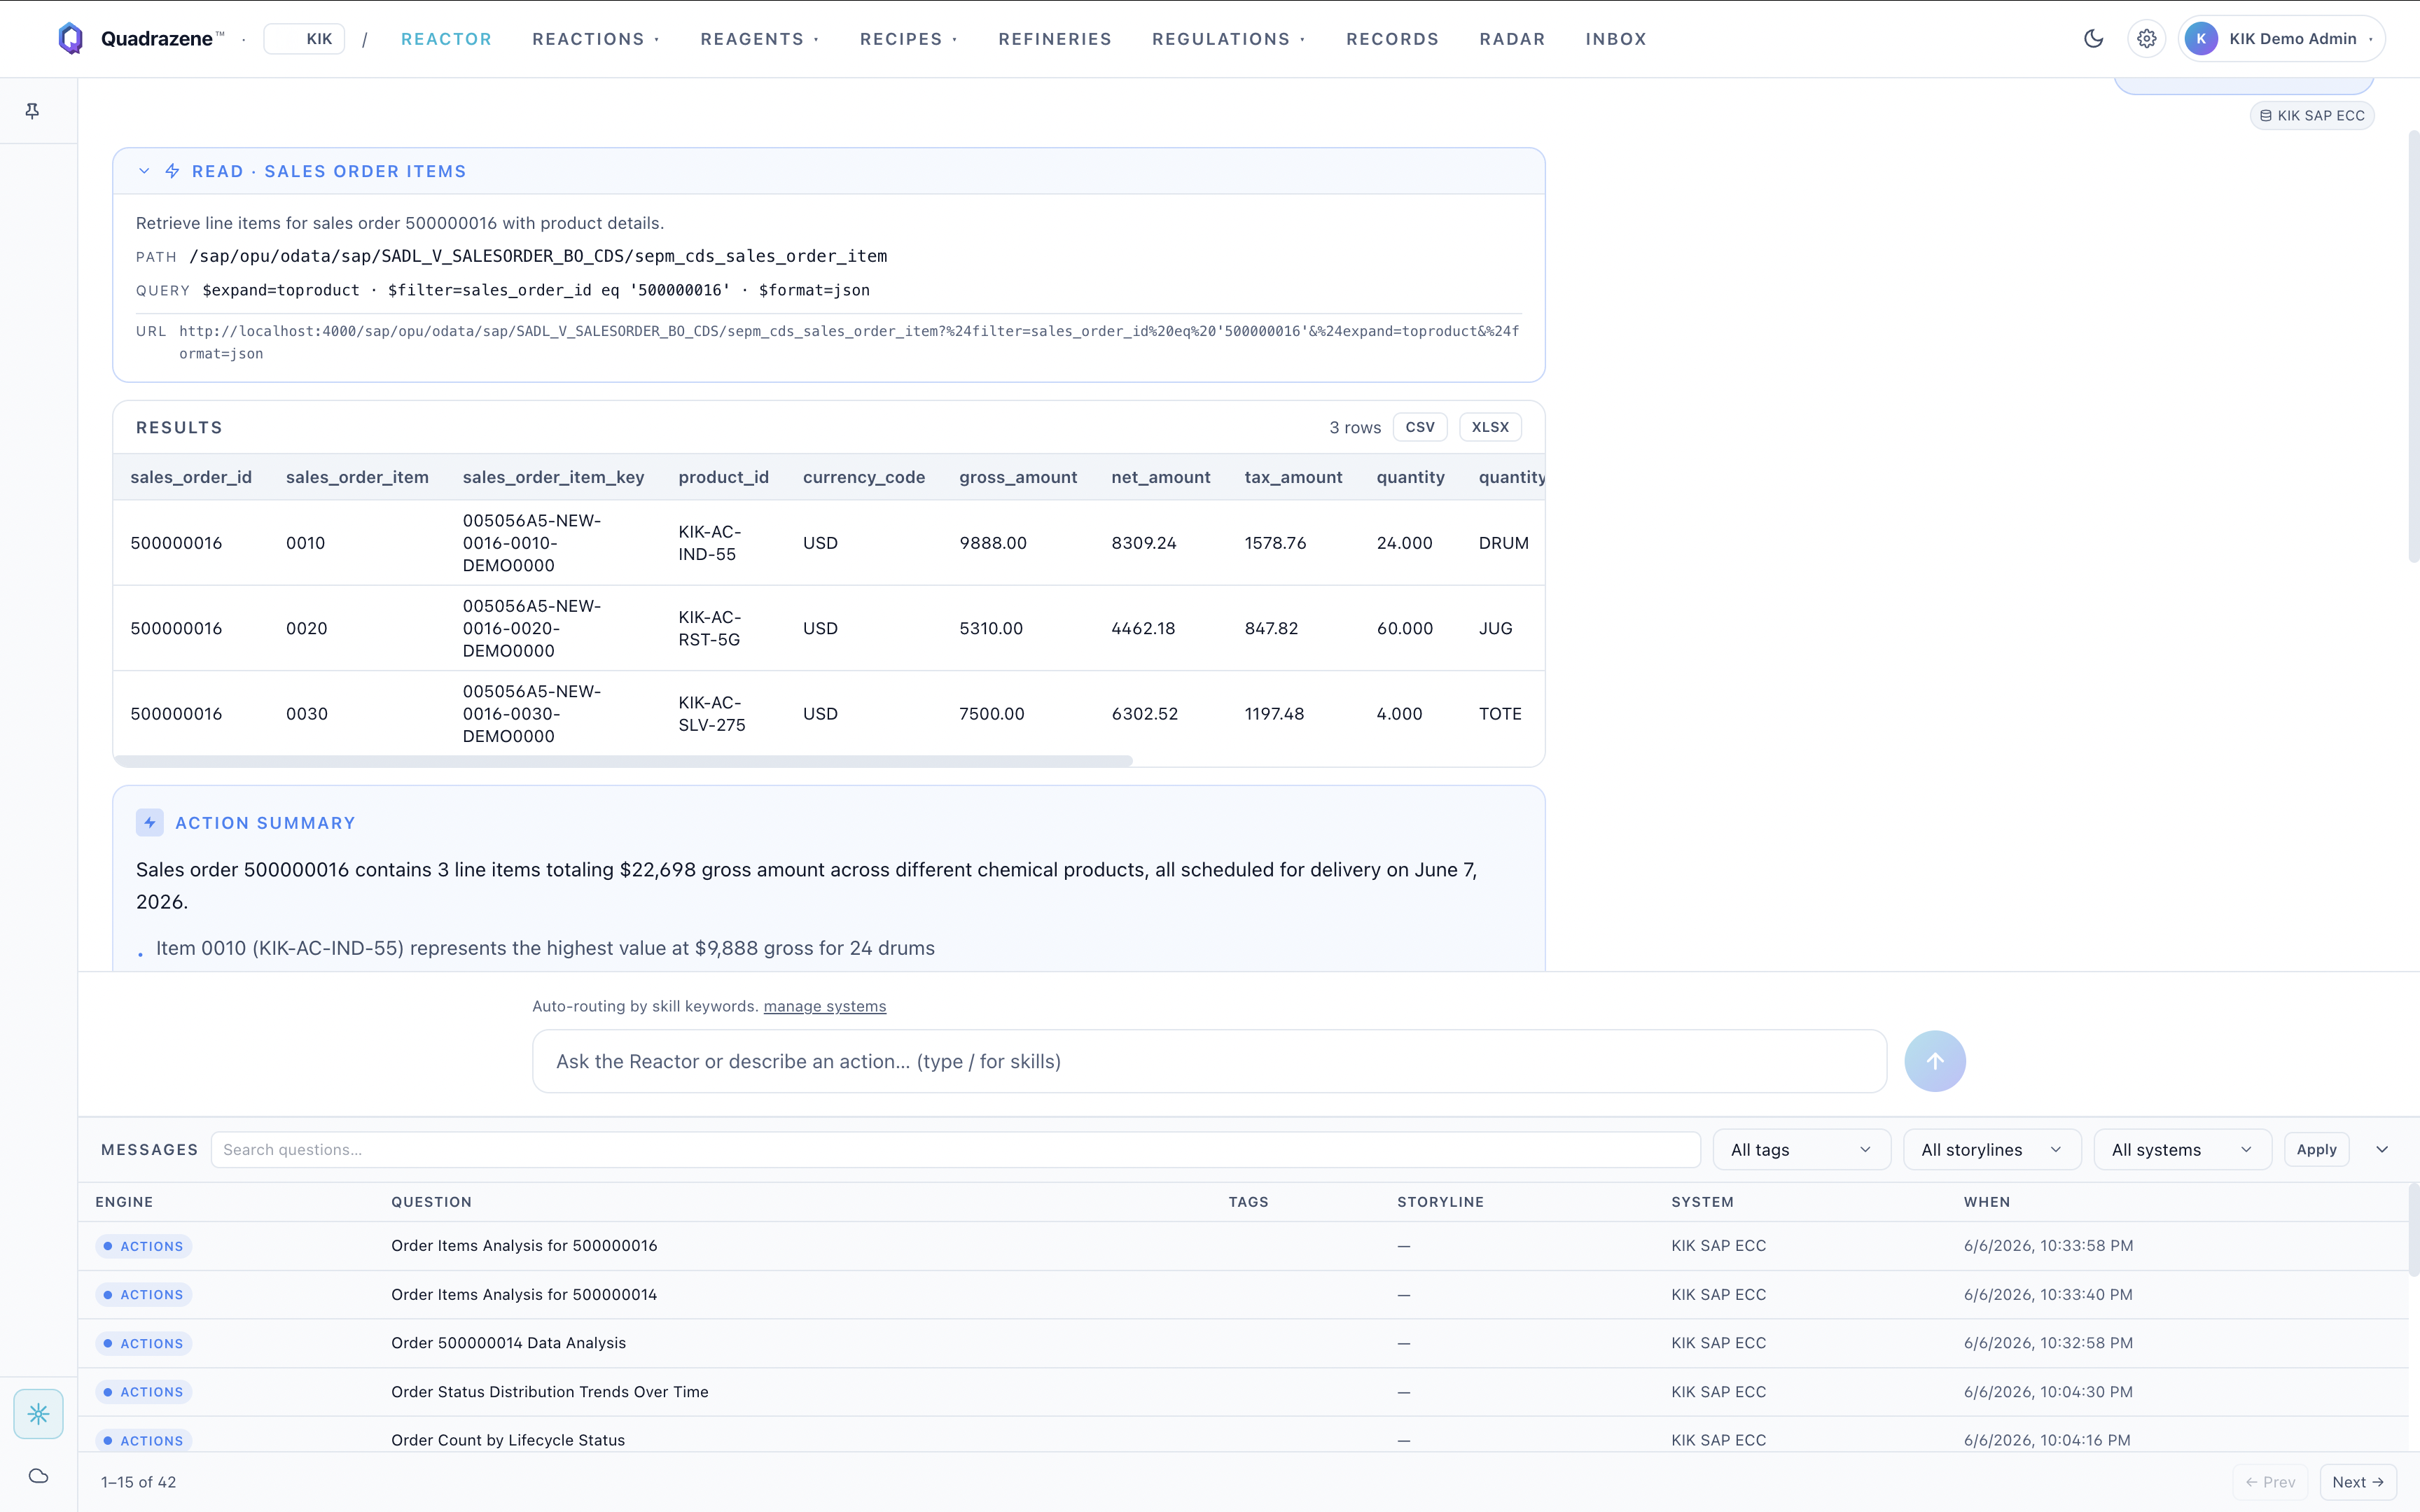Go to the Radar tab
Image resolution: width=2420 pixels, height=1512 pixels.
1512,39
